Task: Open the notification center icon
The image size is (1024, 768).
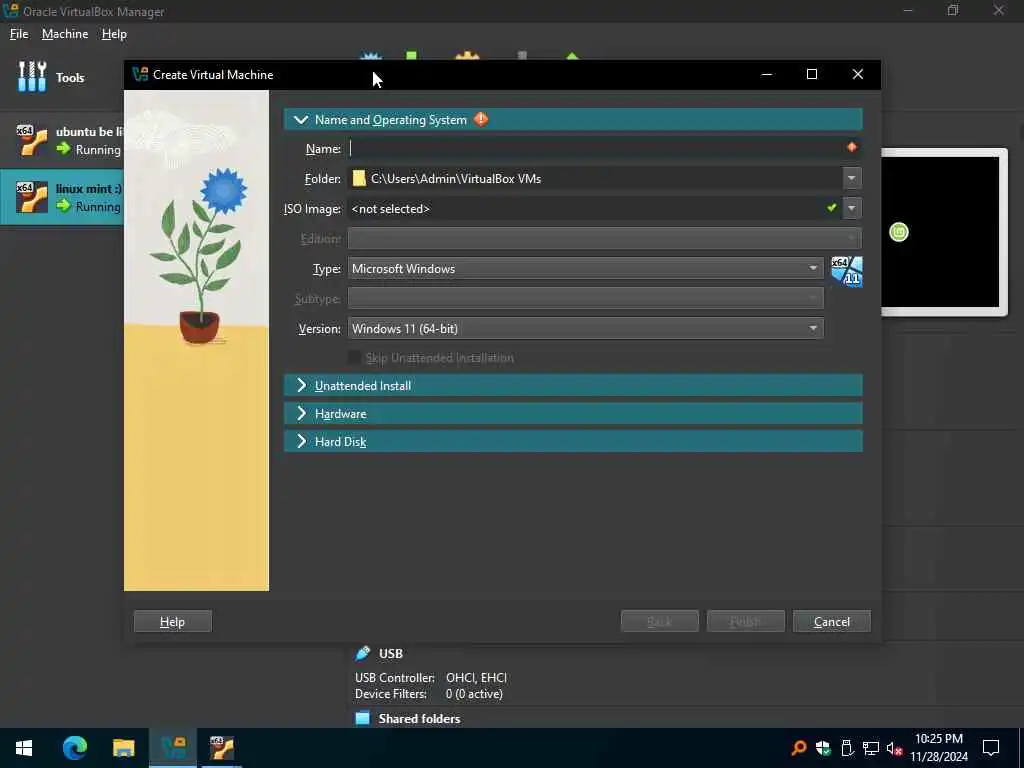Action: coord(991,748)
